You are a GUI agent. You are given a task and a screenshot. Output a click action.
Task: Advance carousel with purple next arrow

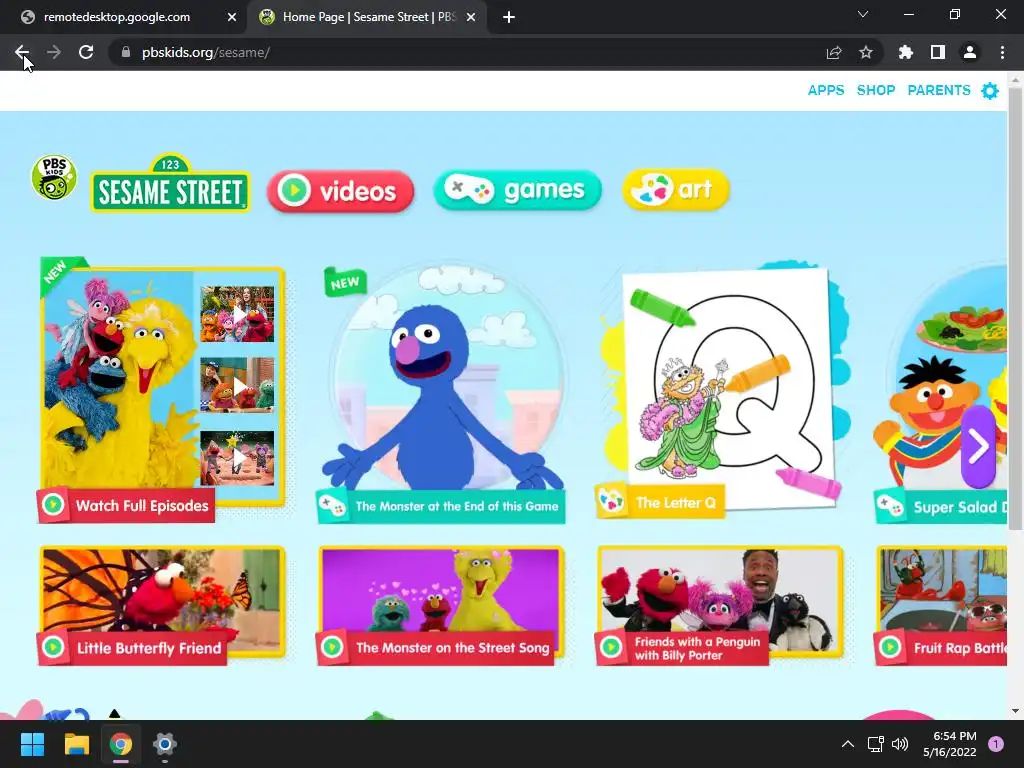[x=978, y=447]
